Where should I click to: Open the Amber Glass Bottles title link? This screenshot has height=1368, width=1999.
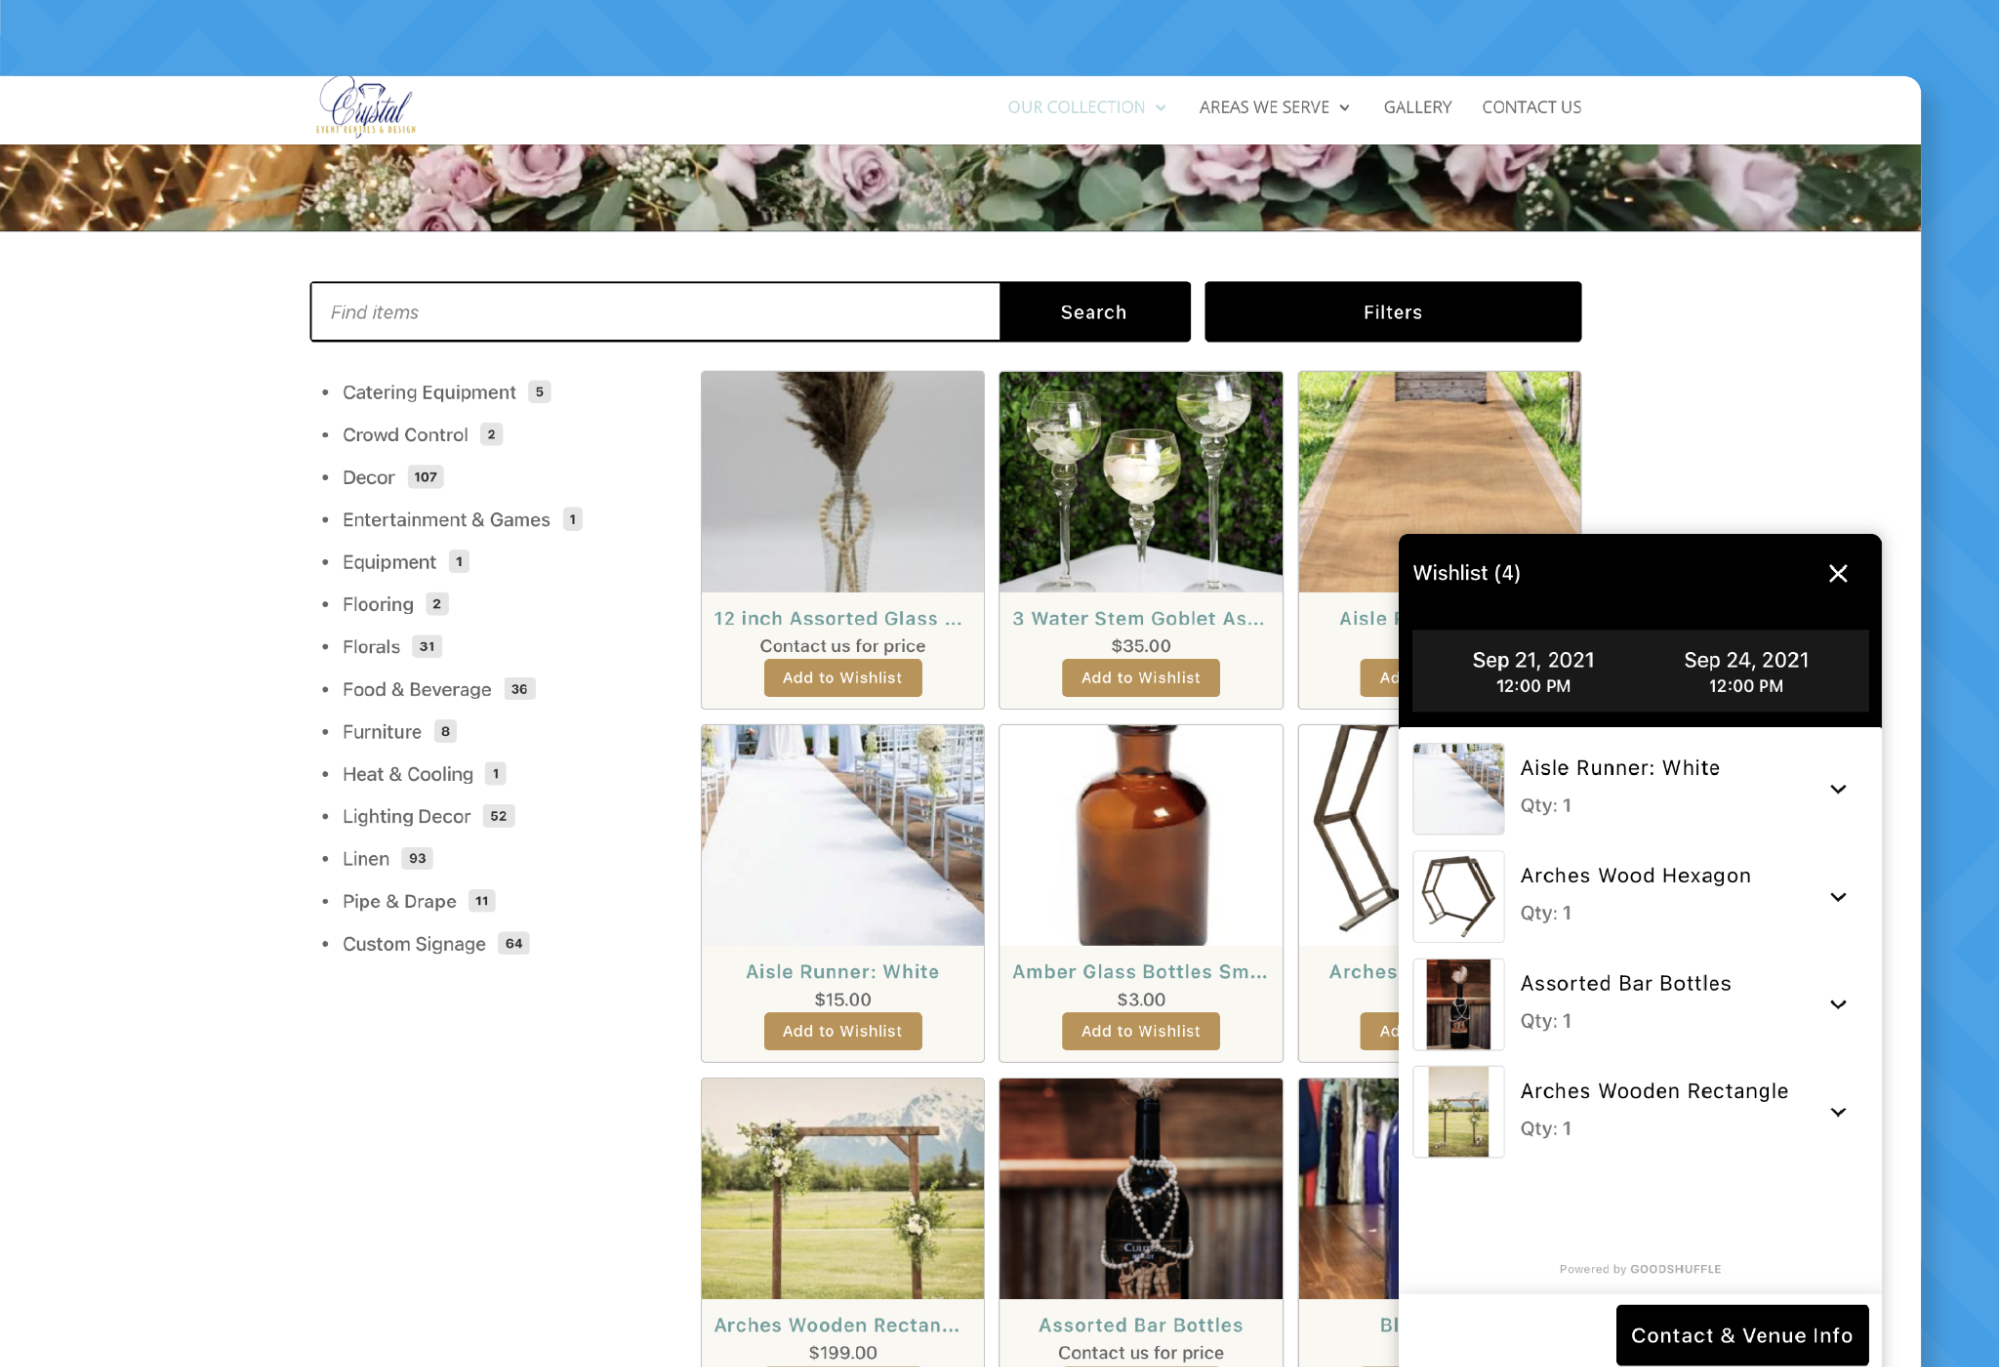pos(1140,972)
